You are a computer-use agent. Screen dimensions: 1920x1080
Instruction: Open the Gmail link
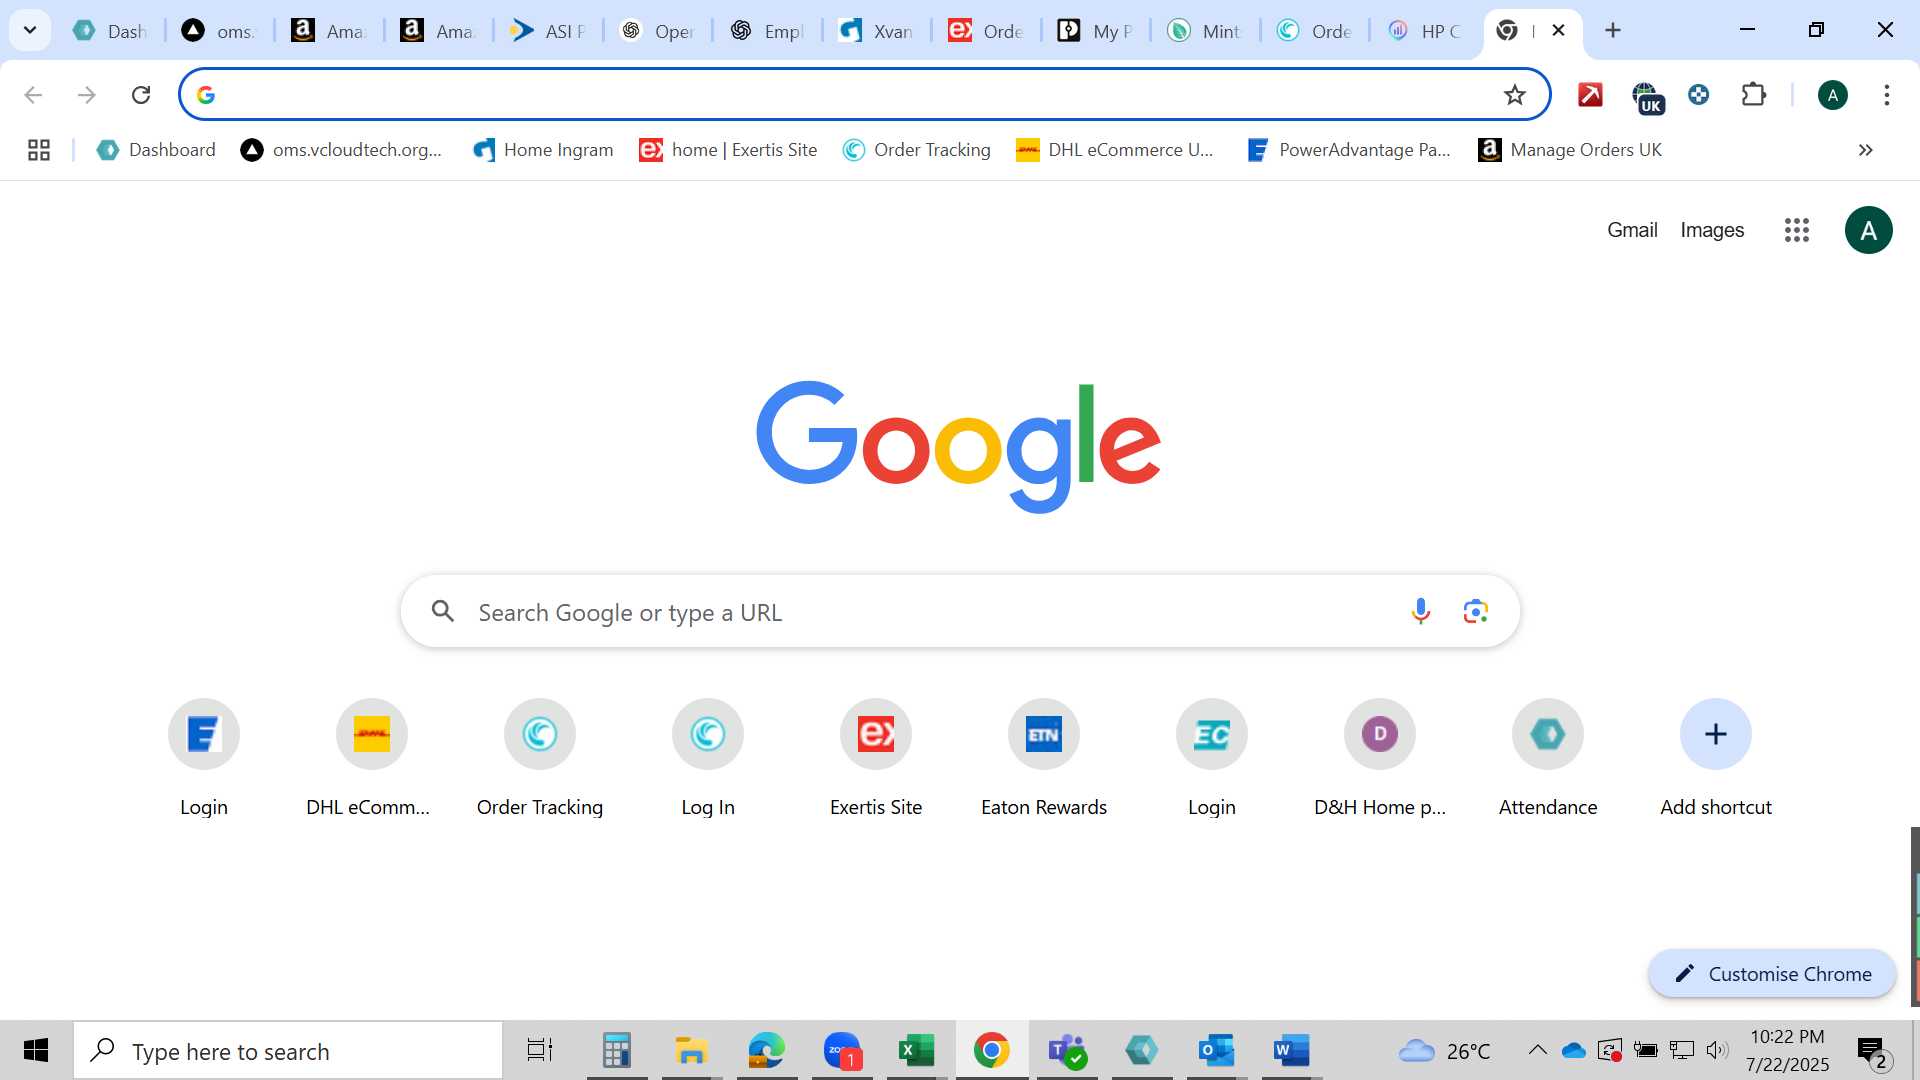click(x=1632, y=230)
